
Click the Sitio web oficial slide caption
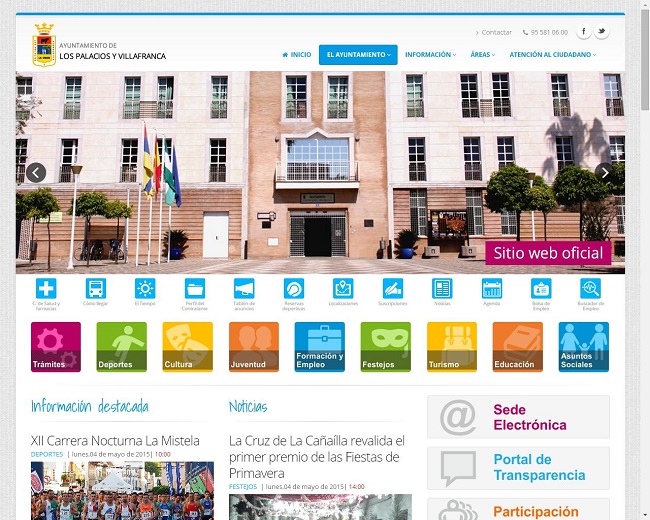click(548, 253)
